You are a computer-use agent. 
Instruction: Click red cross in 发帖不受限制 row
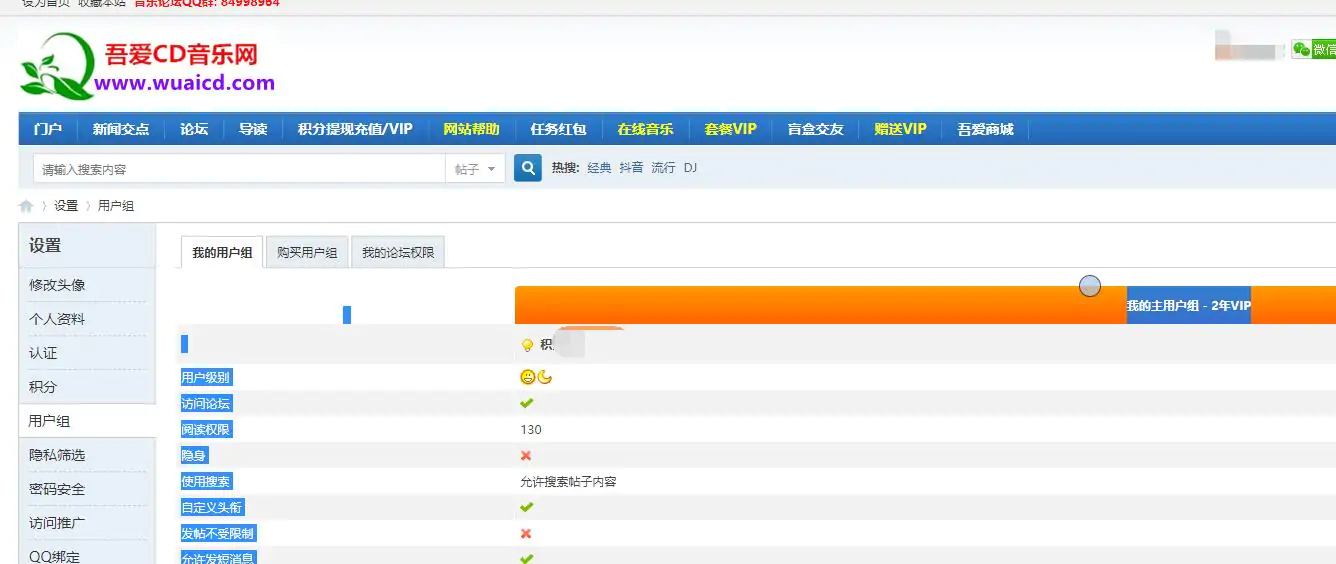[526, 533]
